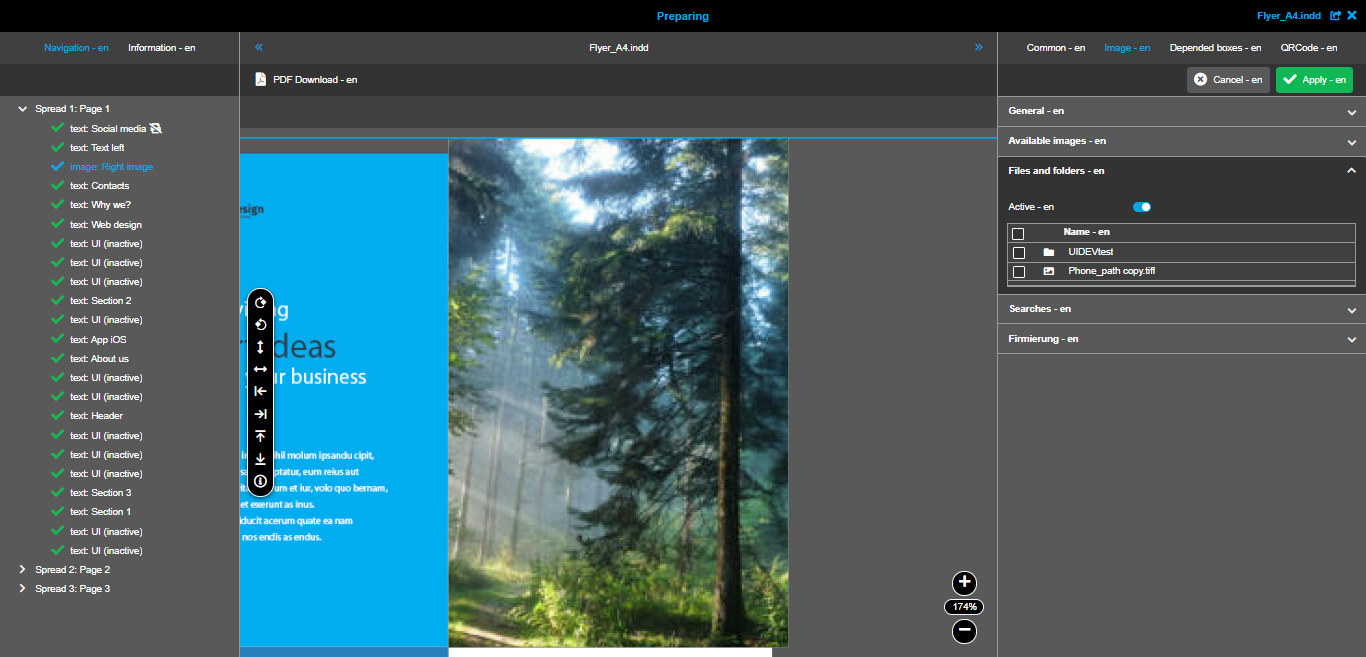Screen dimensions: 1366x657
Task: Collapse the Files and folders panel
Action: click(1351, 170)
